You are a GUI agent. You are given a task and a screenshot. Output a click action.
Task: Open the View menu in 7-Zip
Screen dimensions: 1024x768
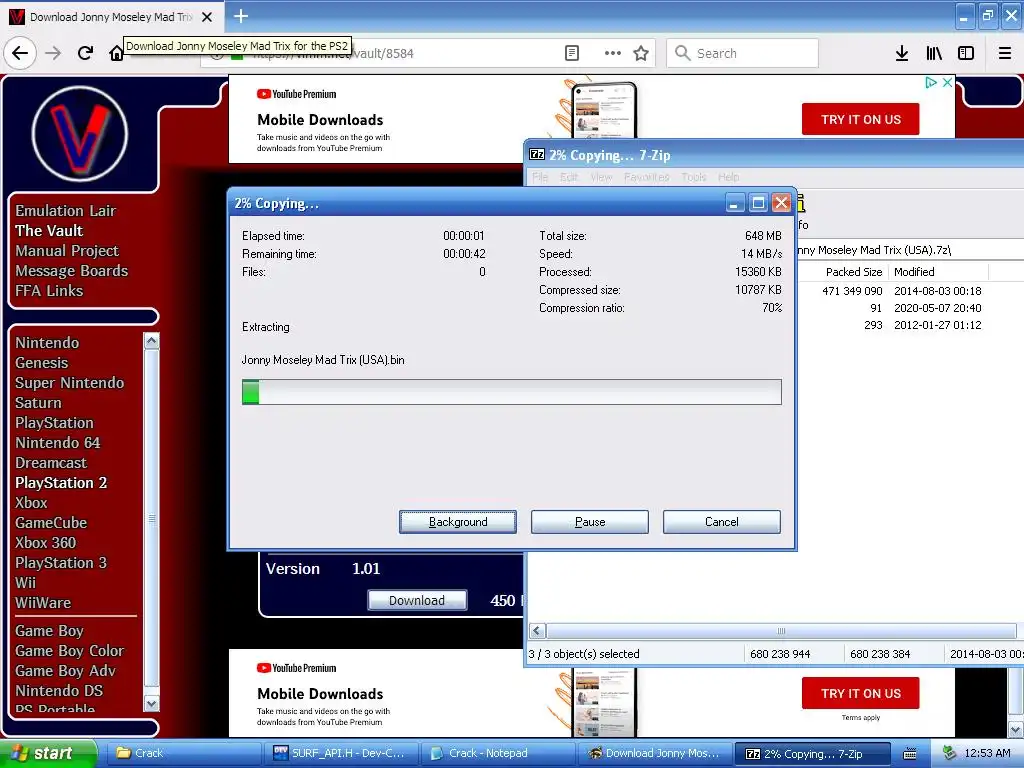601,177
